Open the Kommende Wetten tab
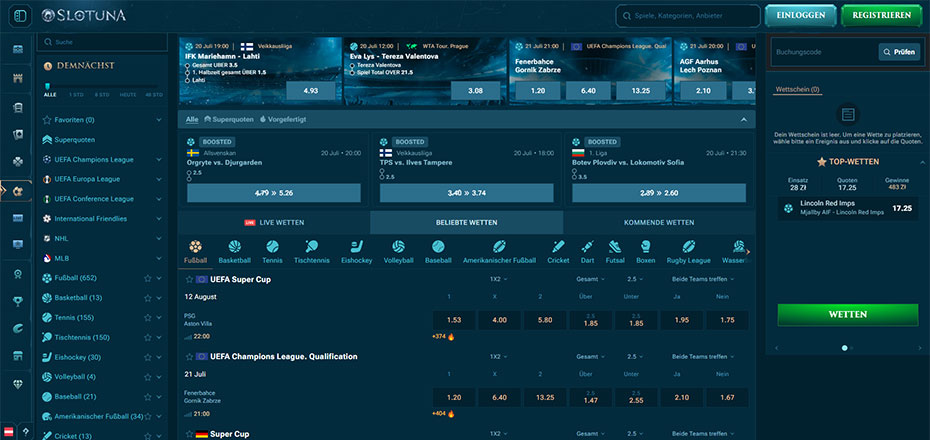 (x=659, y=222)
